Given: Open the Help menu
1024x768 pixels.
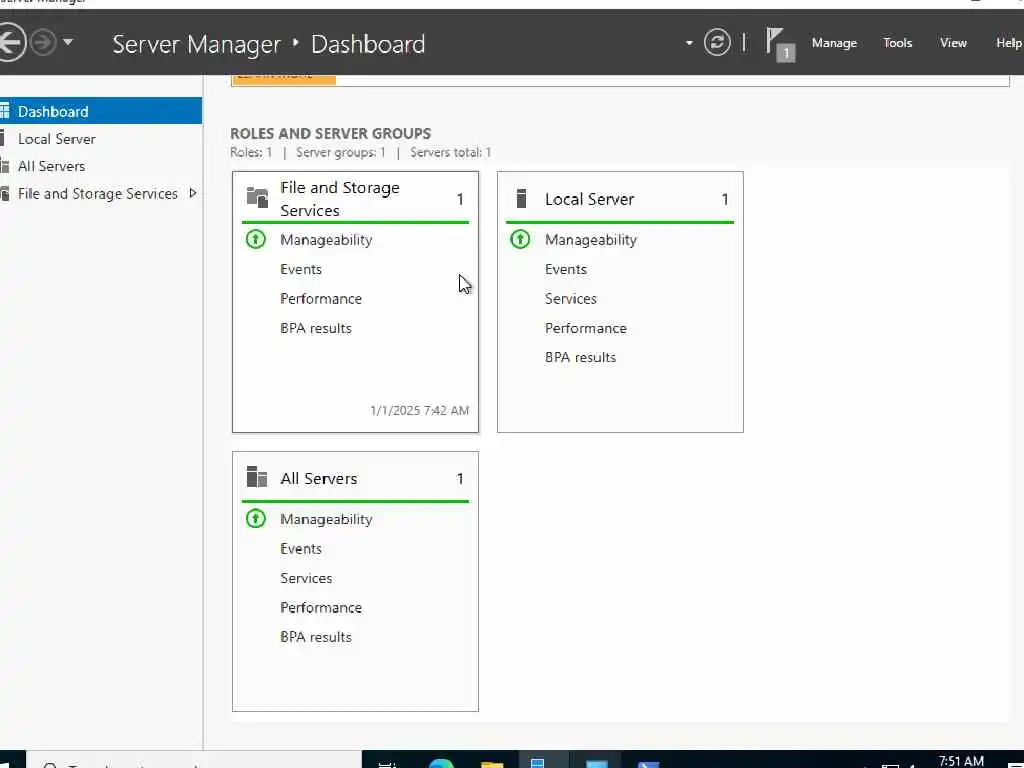Looking at the screenshot, I should (1009, 43).
